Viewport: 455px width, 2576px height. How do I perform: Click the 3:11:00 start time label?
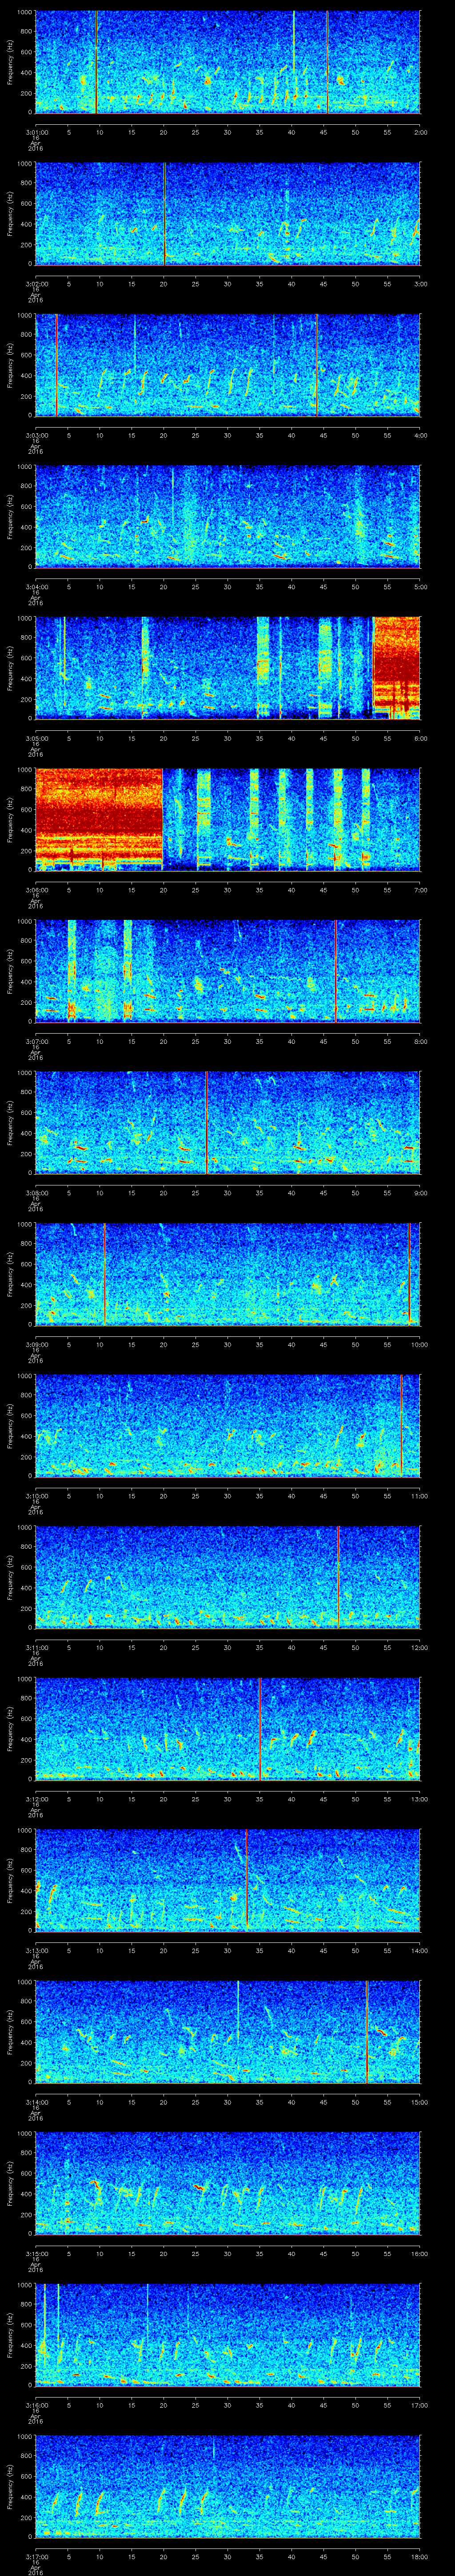36,1647
